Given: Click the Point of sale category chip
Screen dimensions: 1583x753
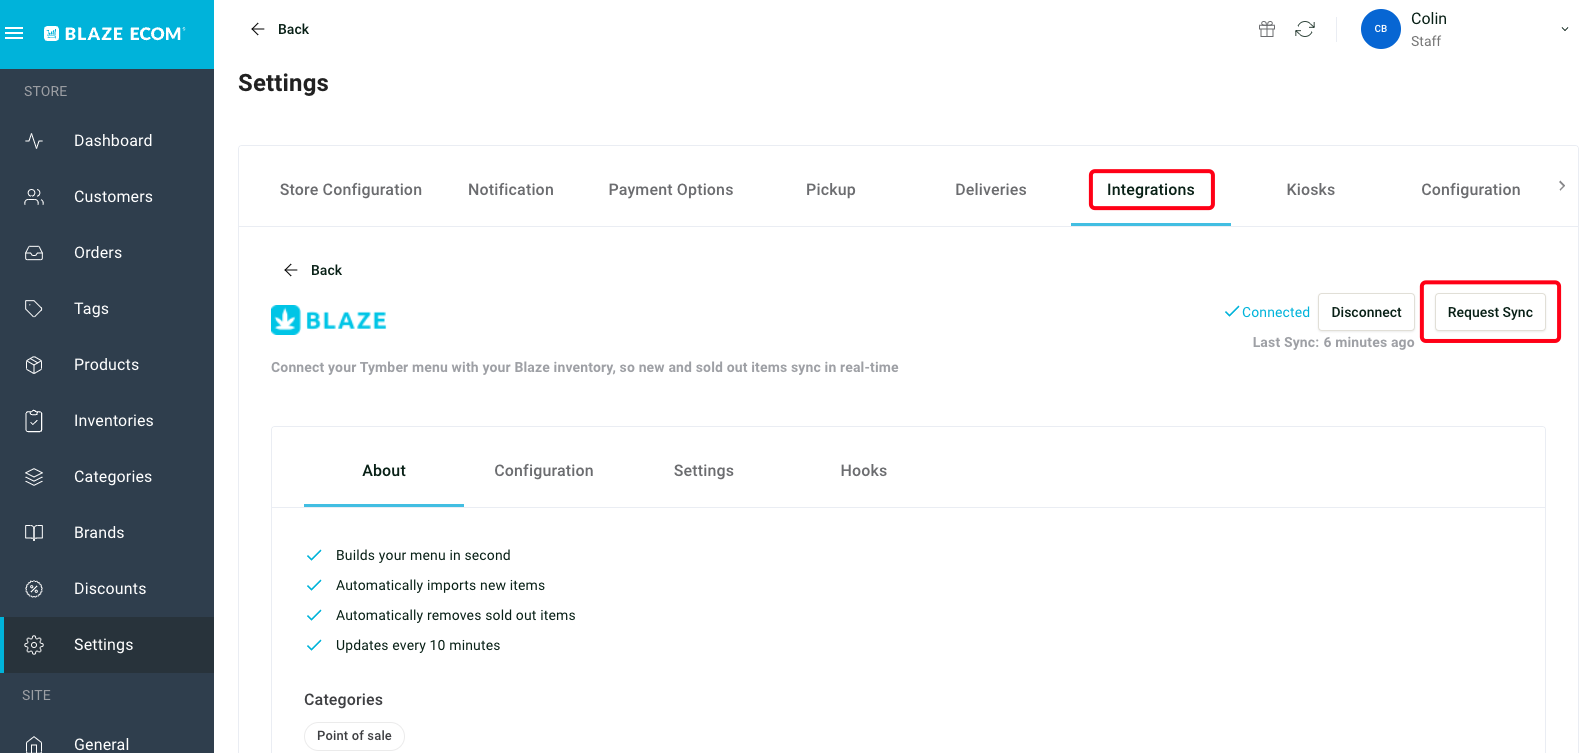Looking at the screenshot, I should [x=354, y=736].
